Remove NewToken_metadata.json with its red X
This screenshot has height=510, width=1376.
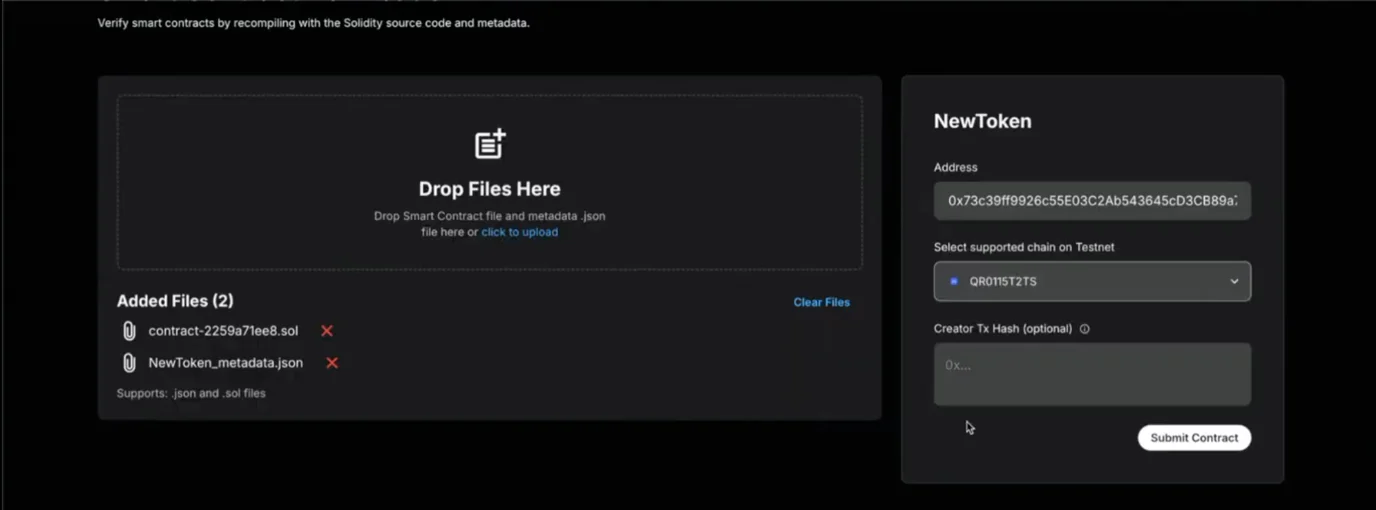[x=332, y=363]
